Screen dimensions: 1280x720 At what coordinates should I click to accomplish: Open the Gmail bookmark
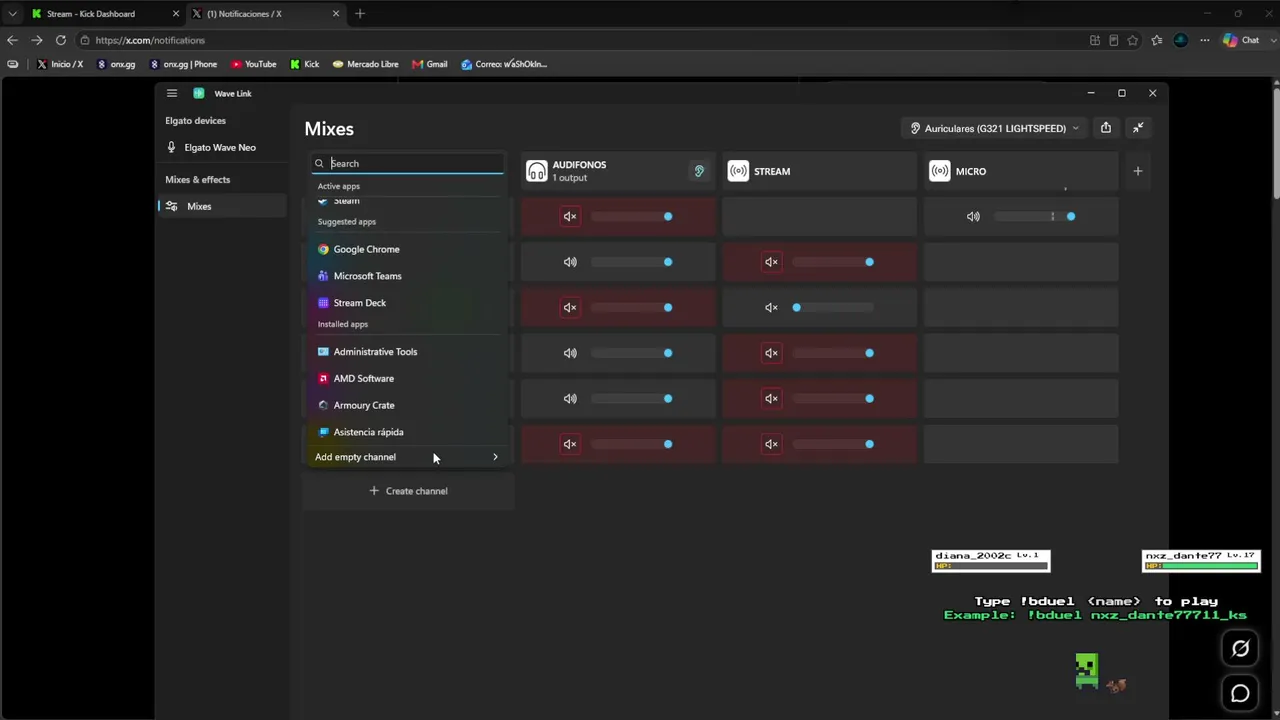(x=430, y=64)
